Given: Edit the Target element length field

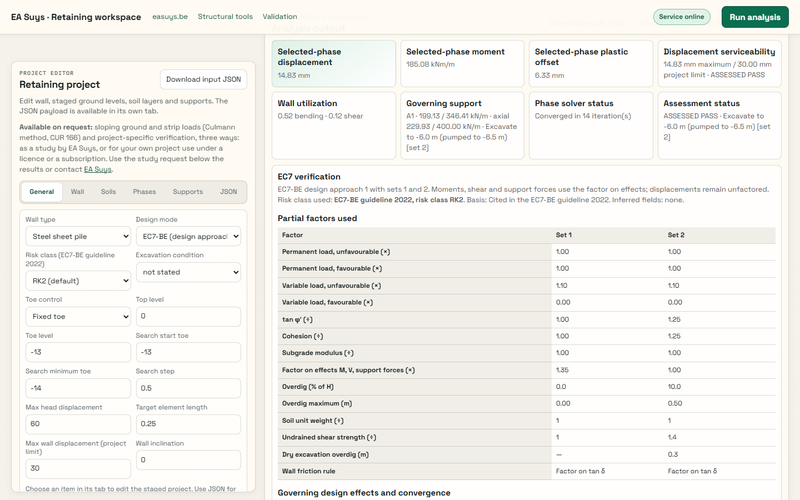Looking at the screenshot, I should (x=188, y=423).
